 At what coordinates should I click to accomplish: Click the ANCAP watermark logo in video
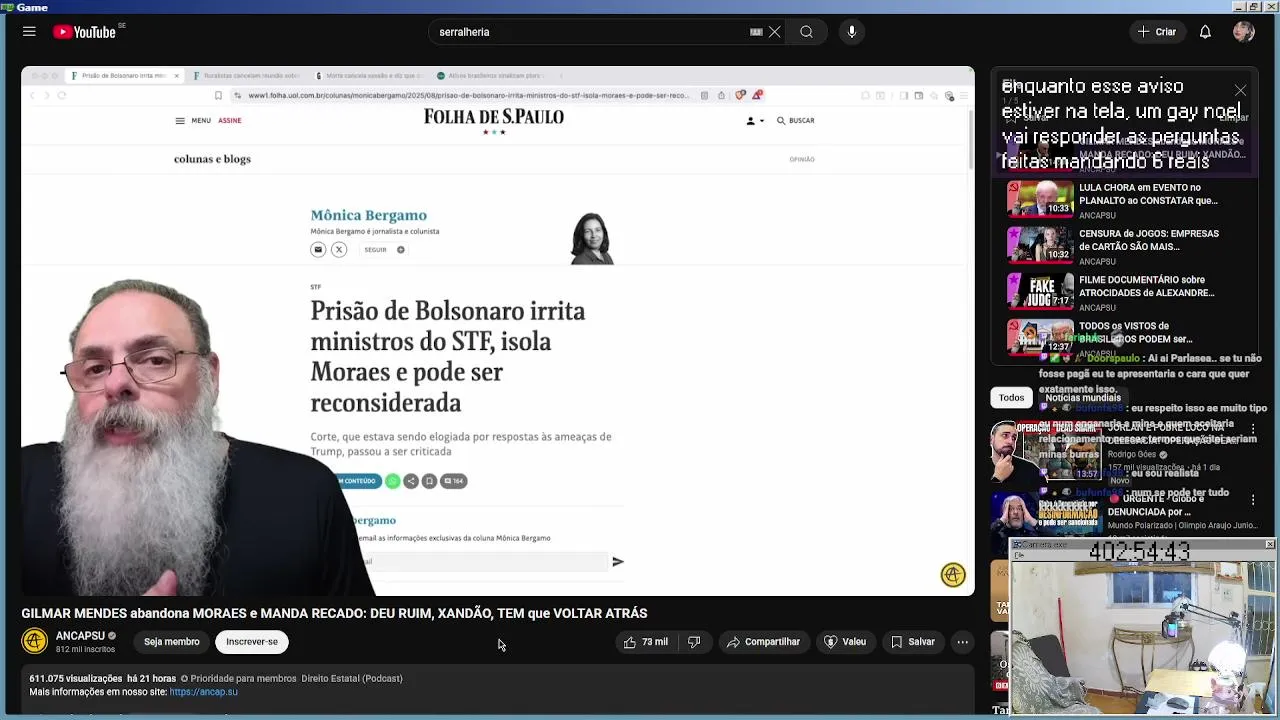[953, 575]
